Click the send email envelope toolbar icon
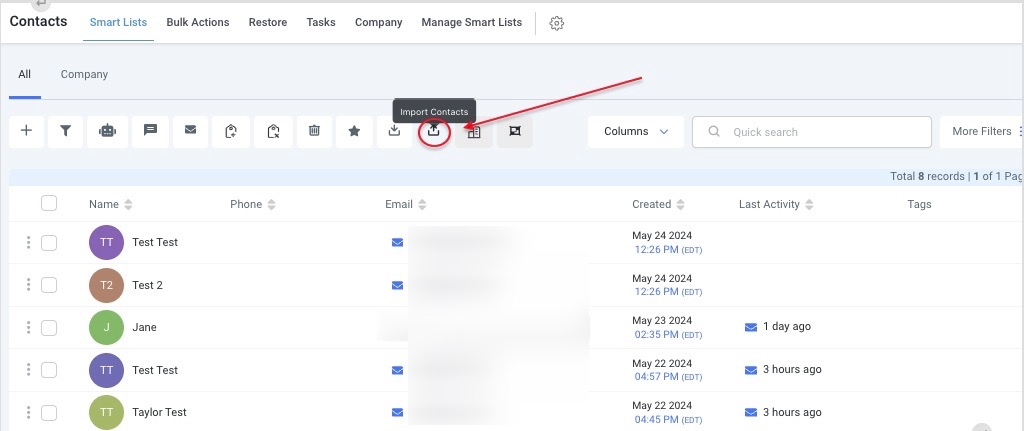The width and height of the screenshot is (1024, 431). click(190, 131)
